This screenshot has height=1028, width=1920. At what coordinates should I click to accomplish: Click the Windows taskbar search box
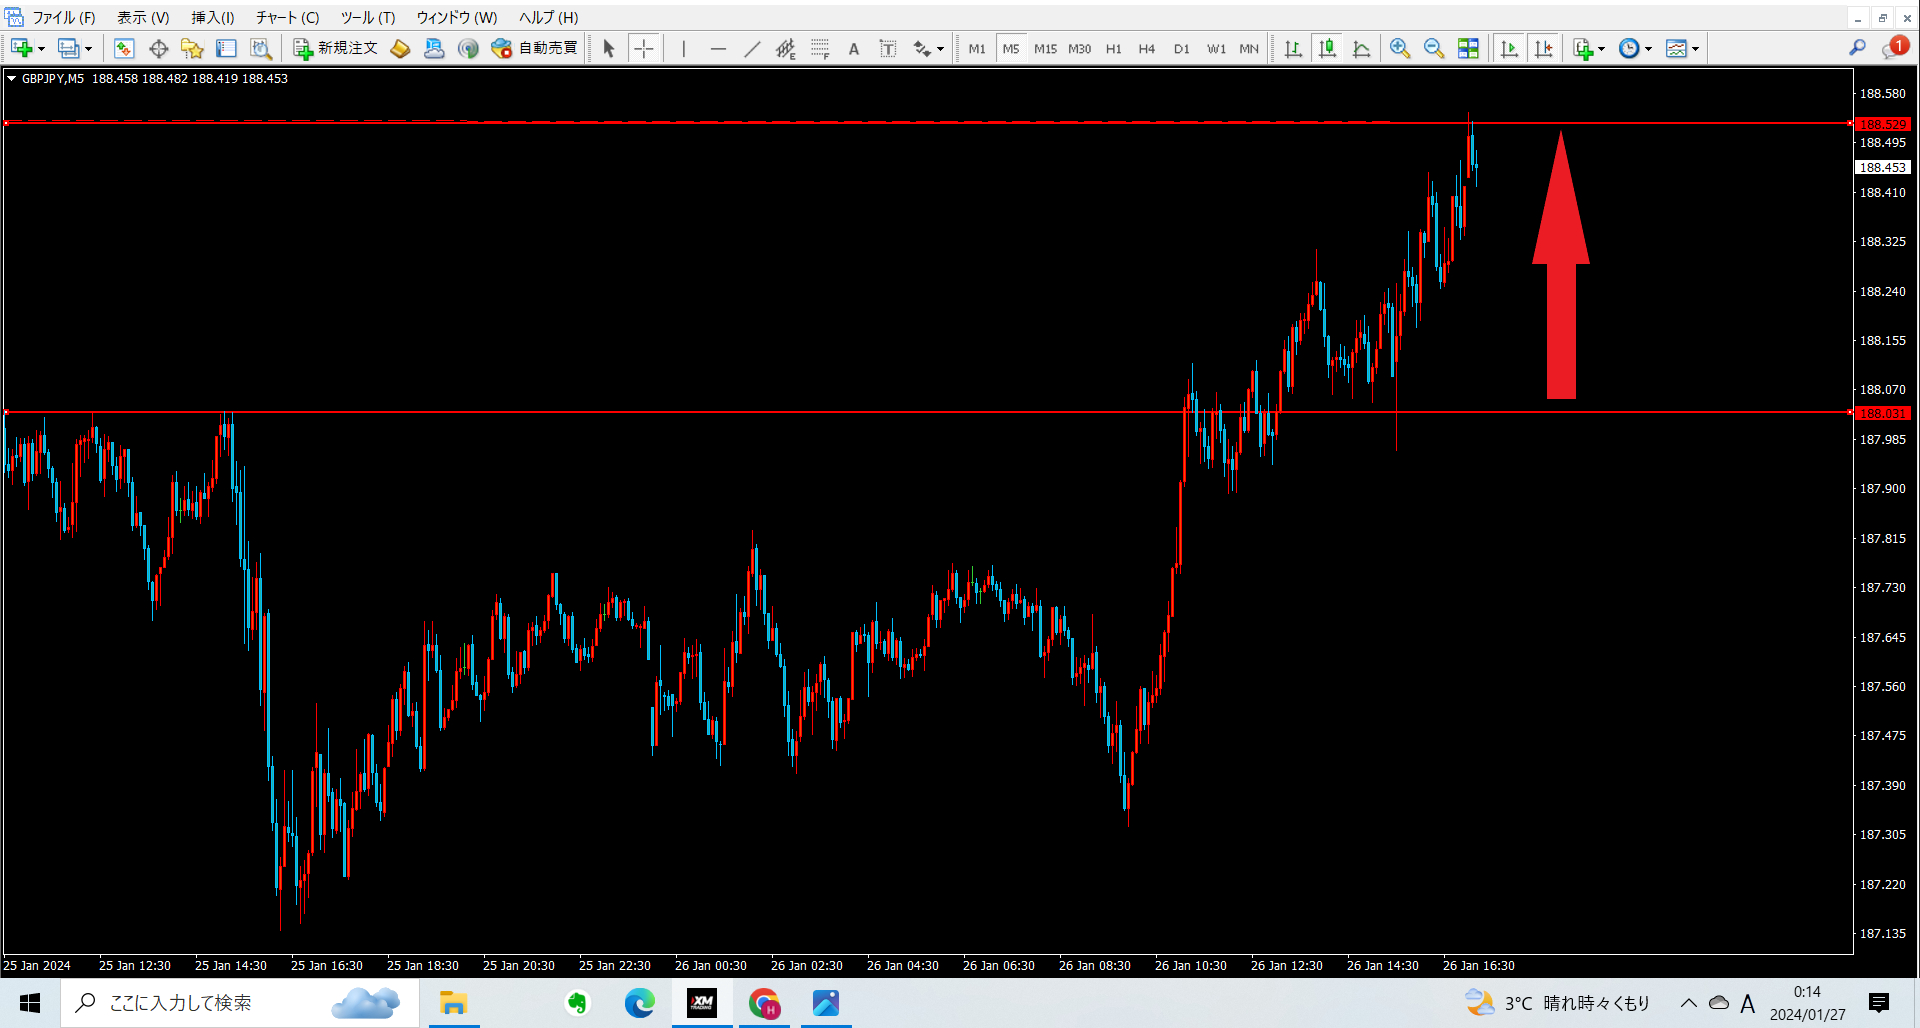coord(240,1003)
